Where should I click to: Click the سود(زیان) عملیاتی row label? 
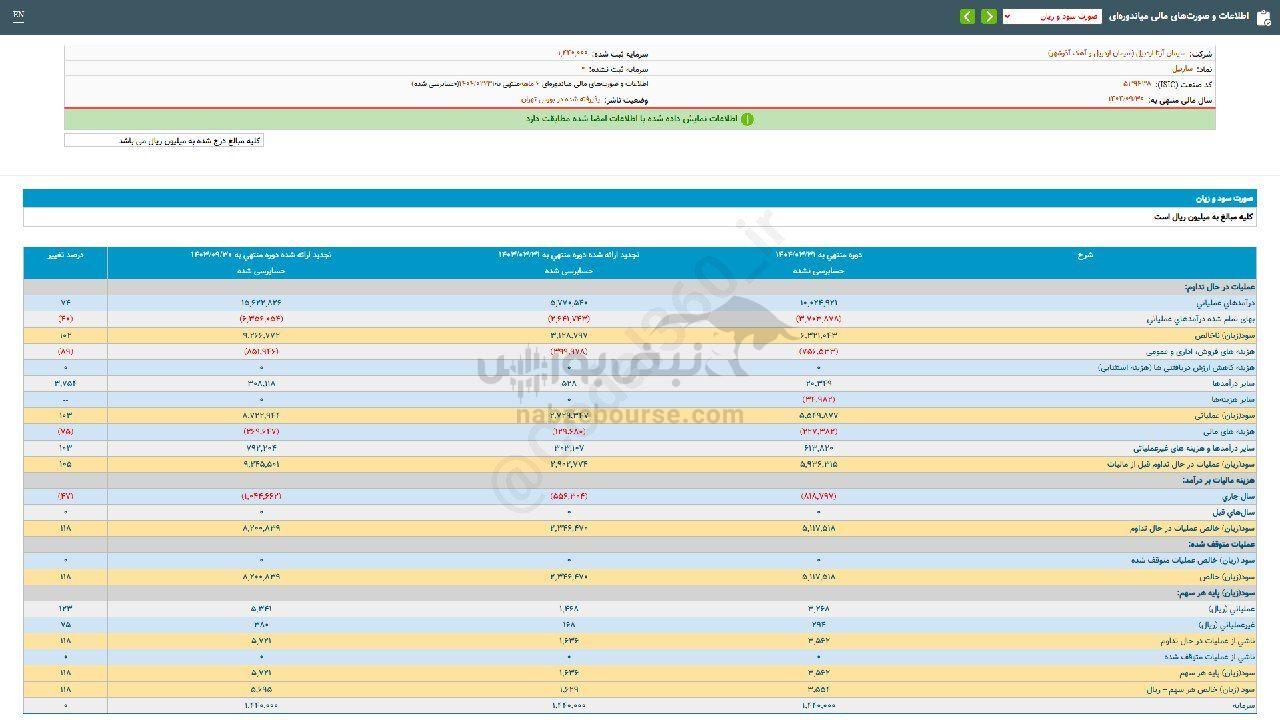[x=1226, y=415]
